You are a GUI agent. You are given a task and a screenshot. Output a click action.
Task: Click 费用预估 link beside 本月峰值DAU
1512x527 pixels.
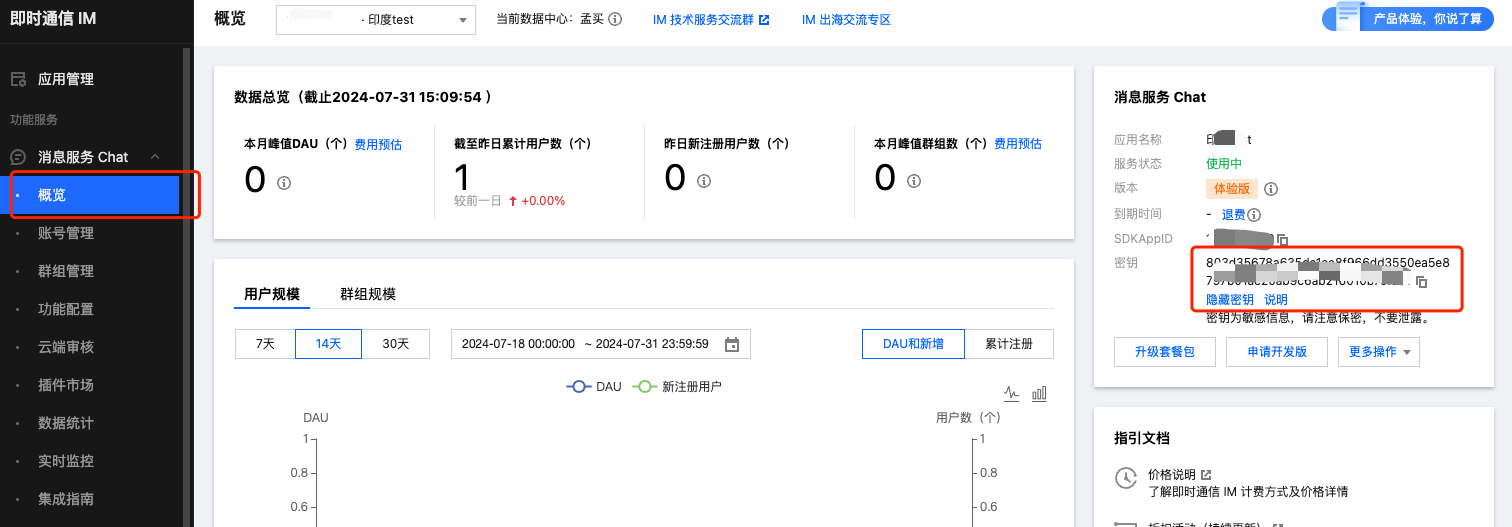(x=378, y=144)
